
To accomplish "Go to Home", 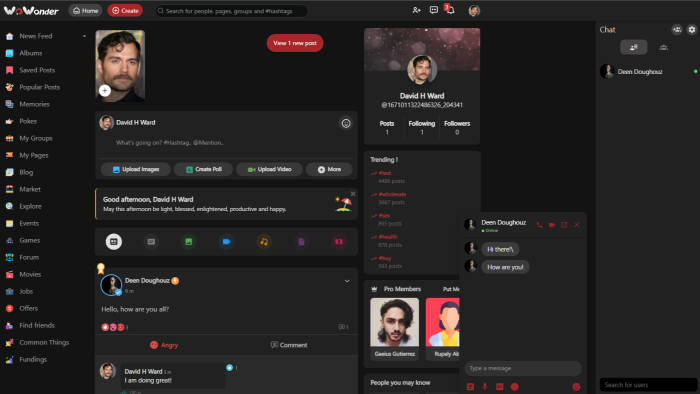I will (x=85, y=10).
